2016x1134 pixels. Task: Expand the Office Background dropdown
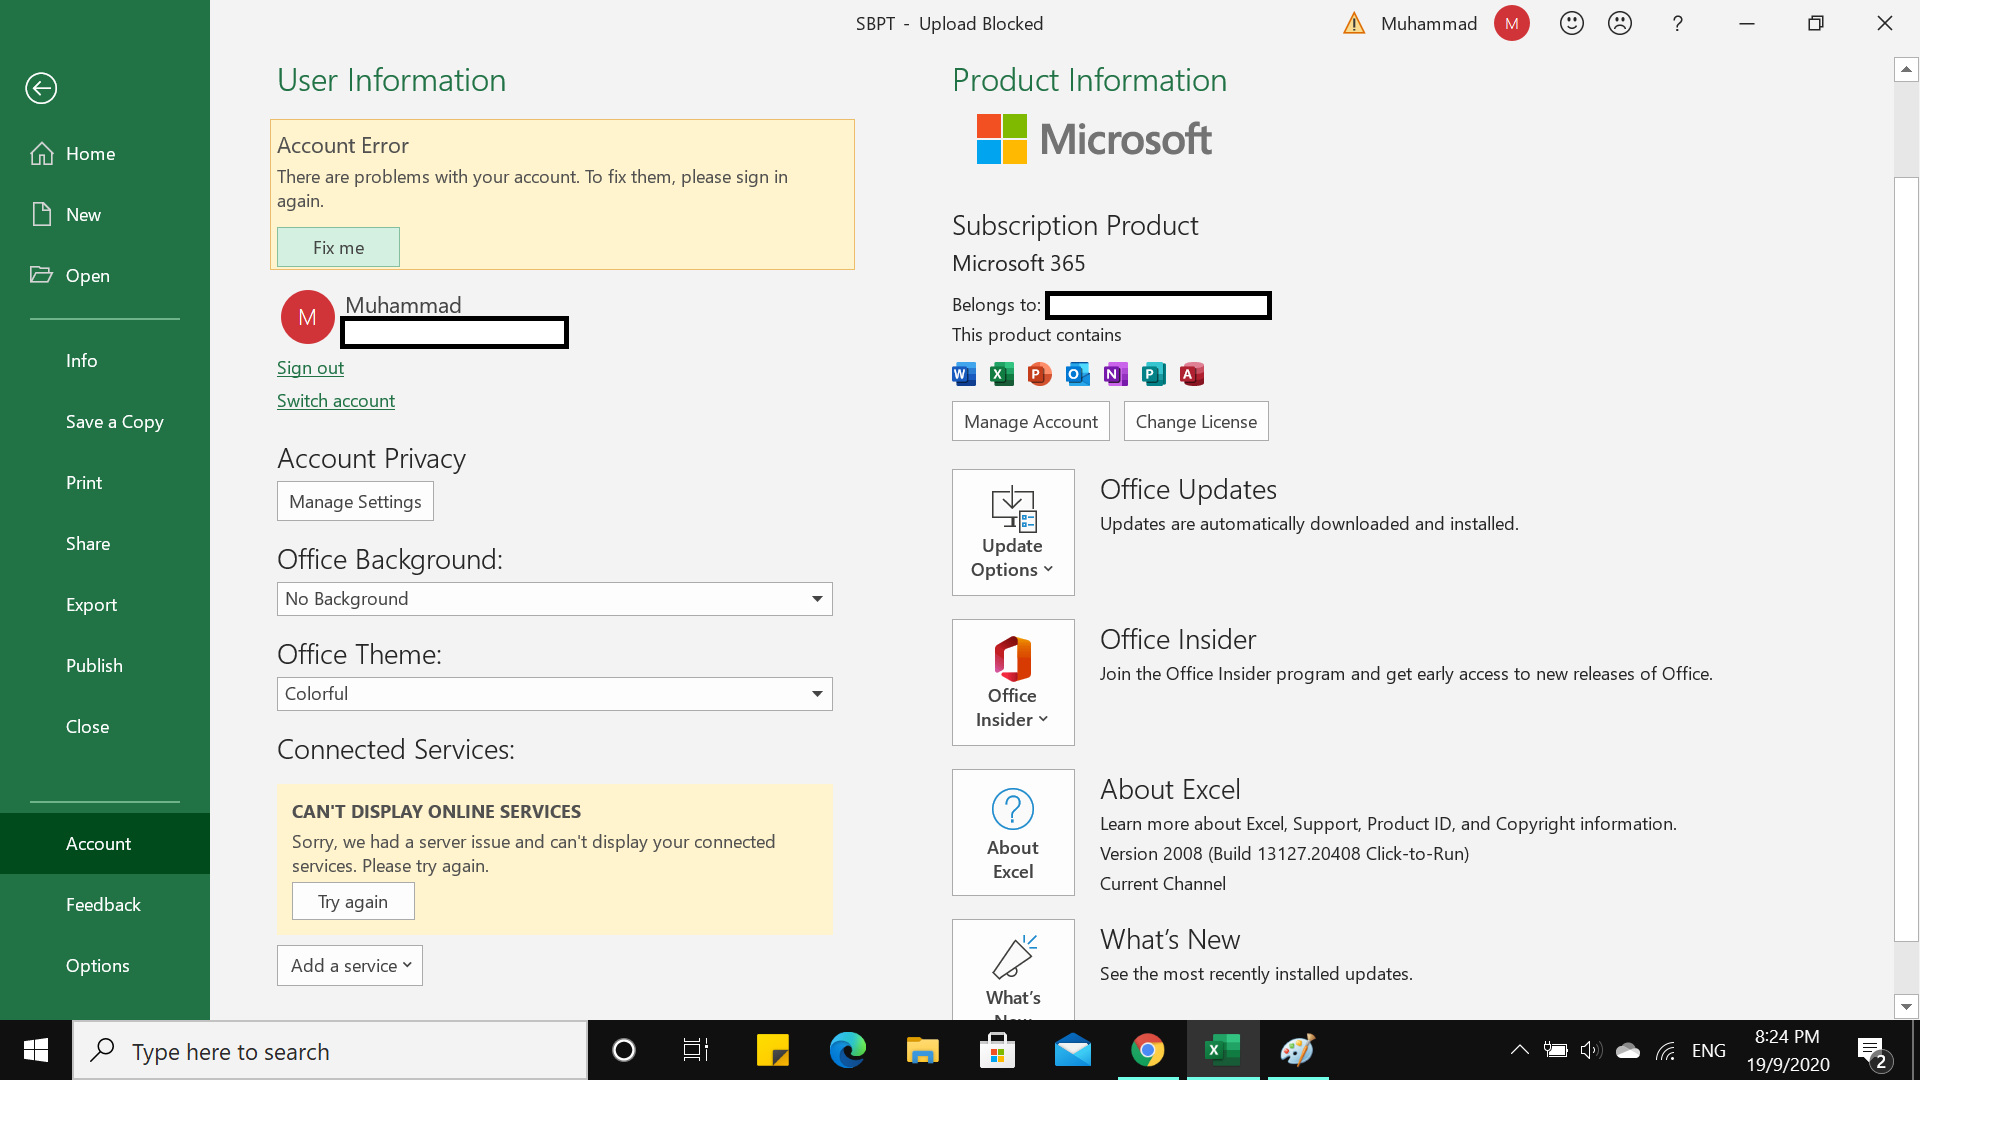pyautogui.click(x=554, y=599)
